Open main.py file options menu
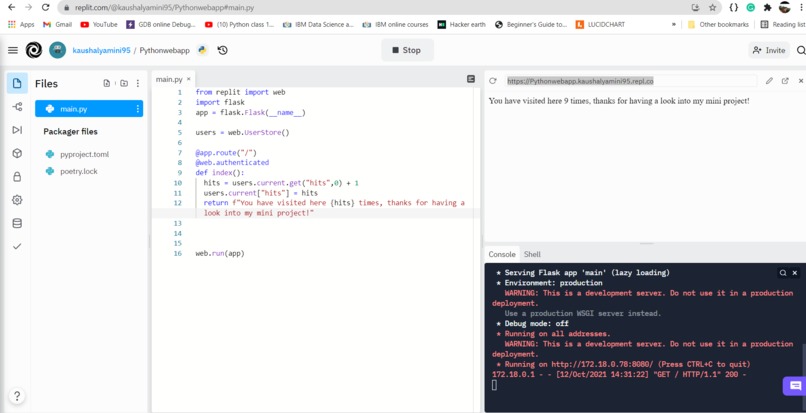Image resolution: width=806 pixels, height=413 pixels. pos(138,109)
